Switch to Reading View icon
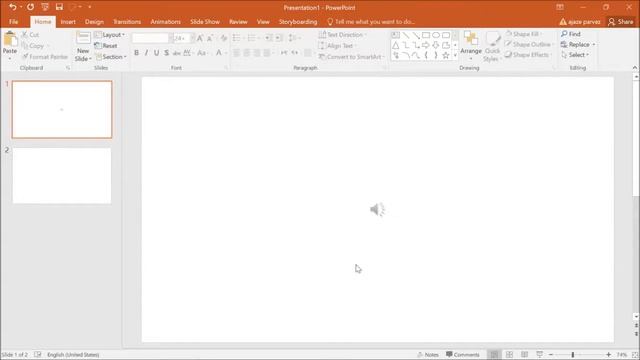Viewport: 640px width, 360px height. tap(524, 355)
